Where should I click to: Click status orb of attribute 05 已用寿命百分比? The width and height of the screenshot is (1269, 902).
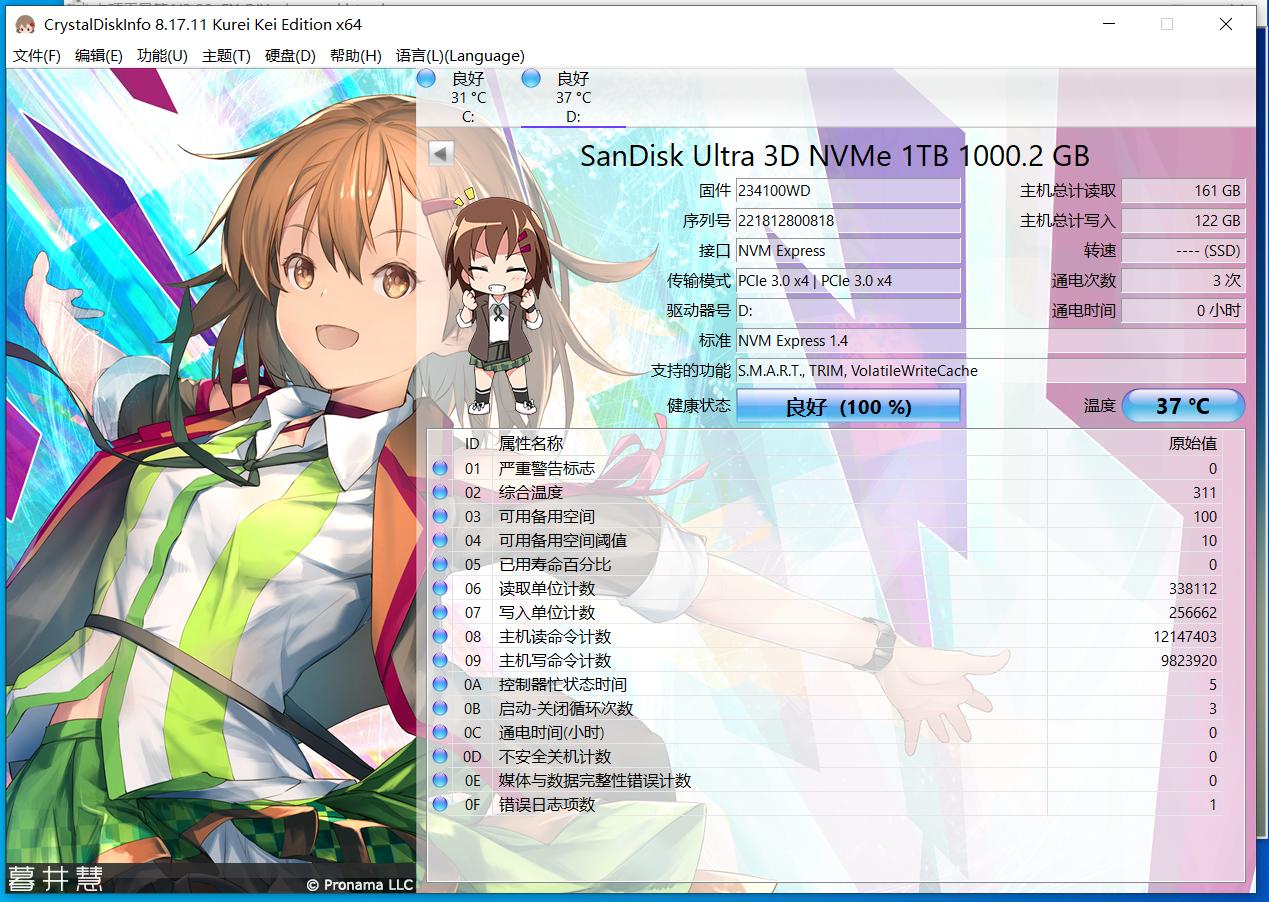click(x=440, y=564)
